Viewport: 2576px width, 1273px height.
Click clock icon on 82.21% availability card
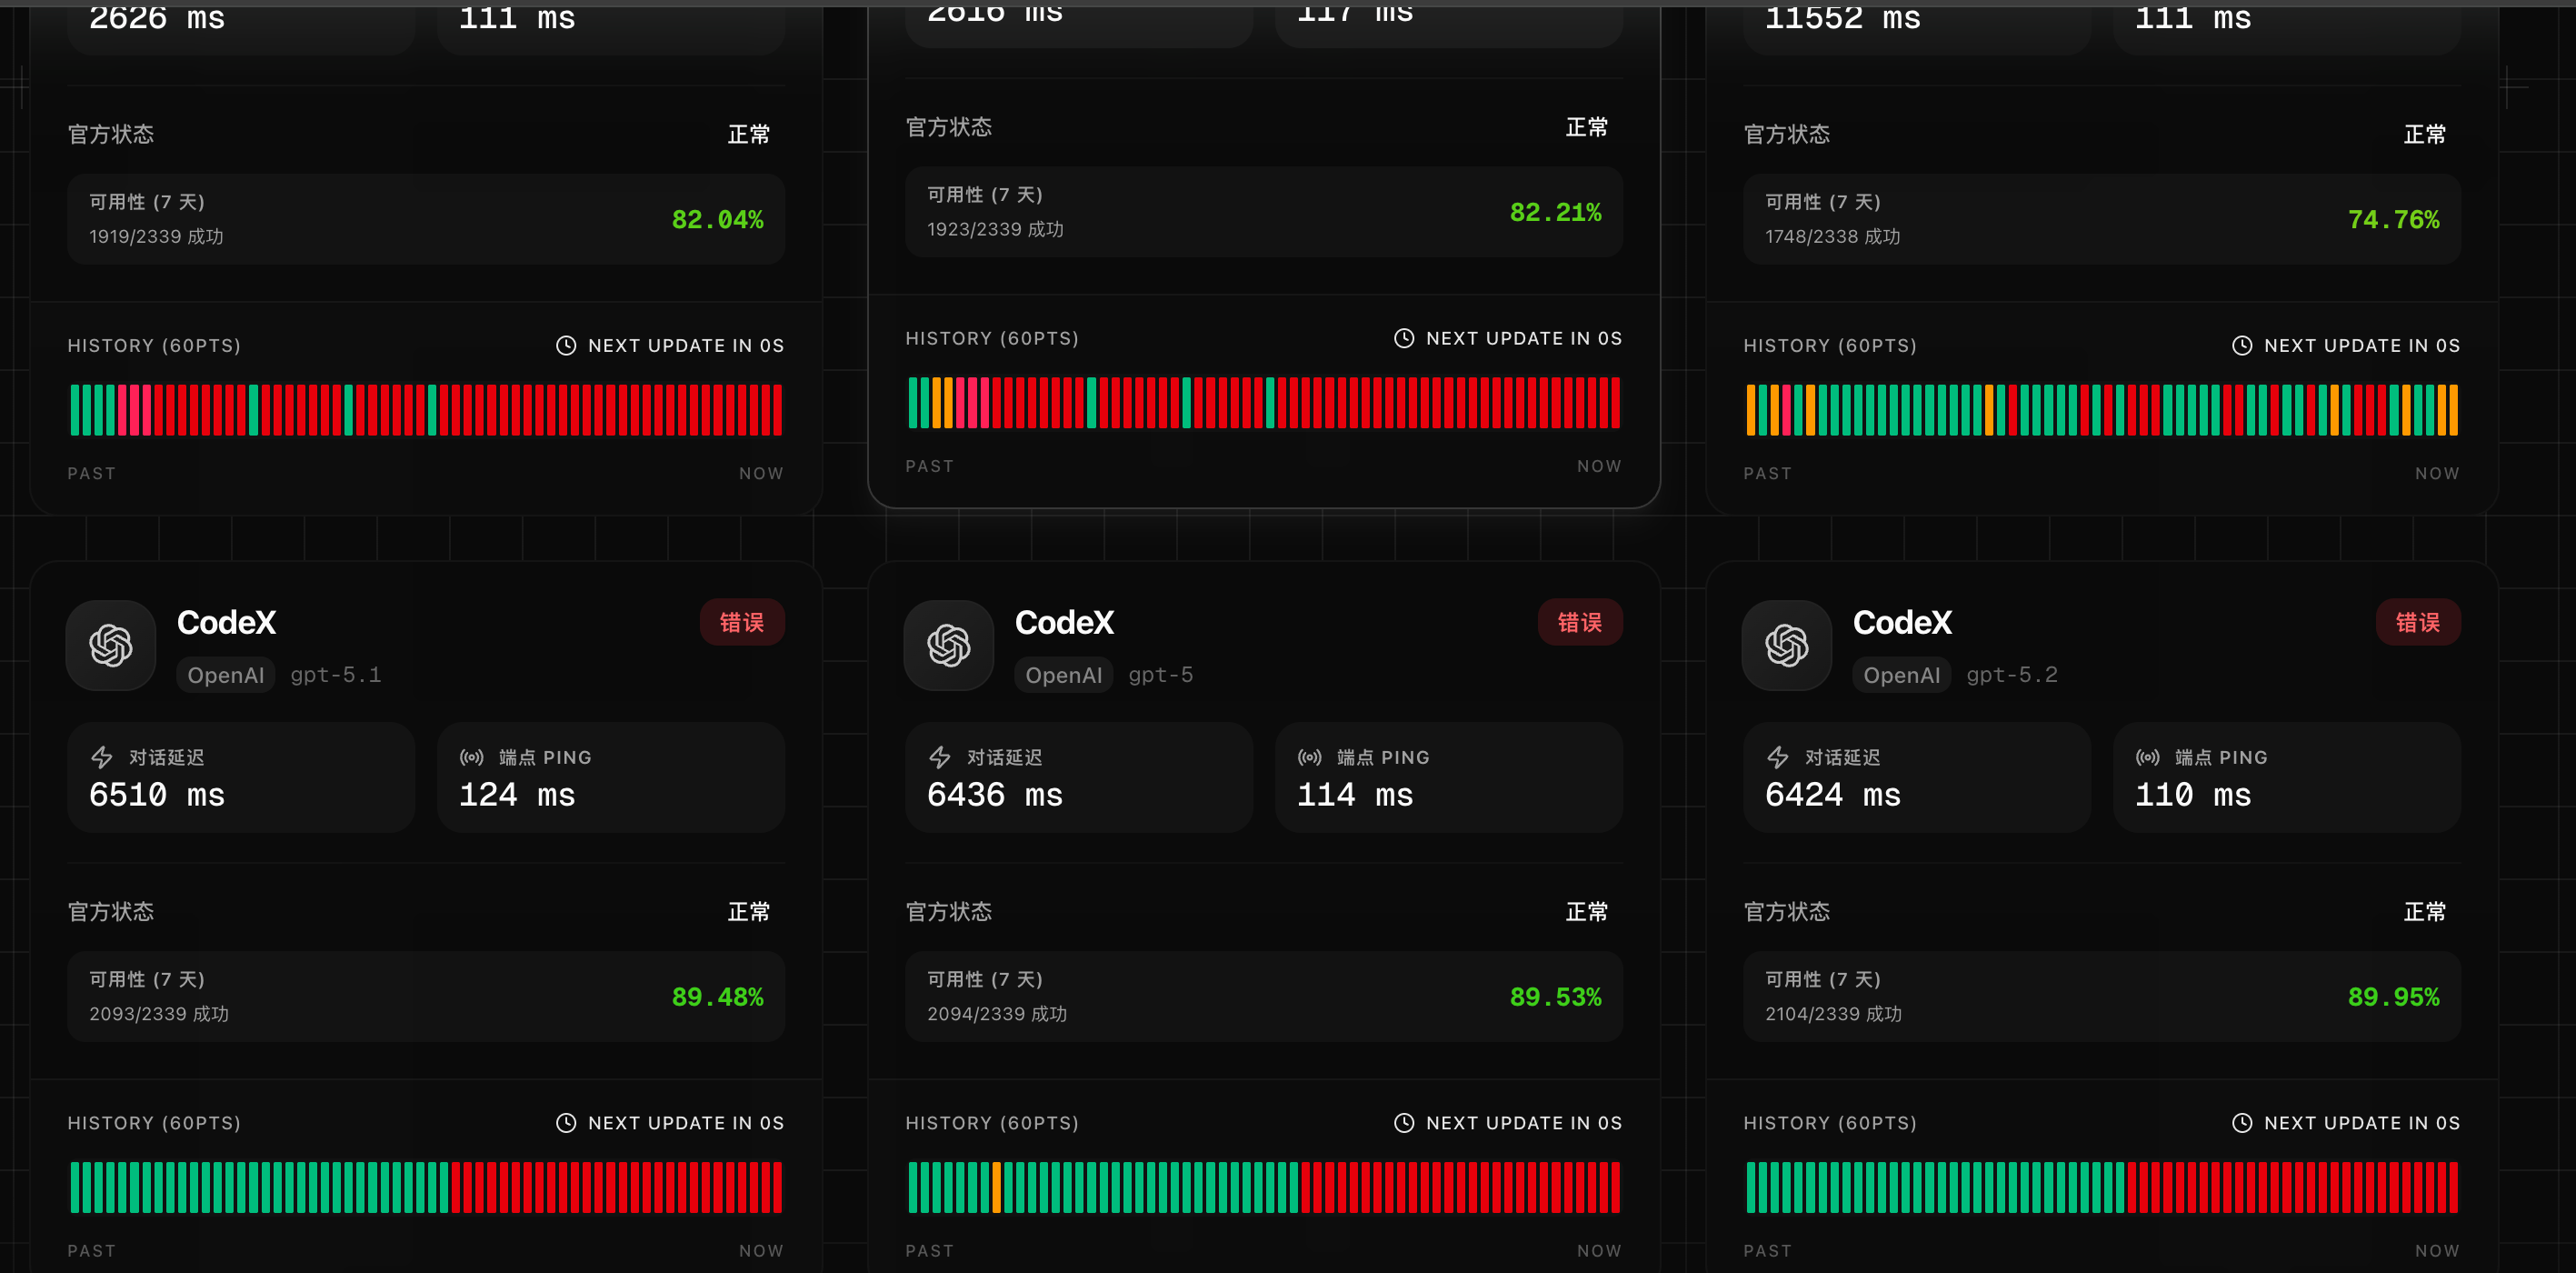[1404, 338]
